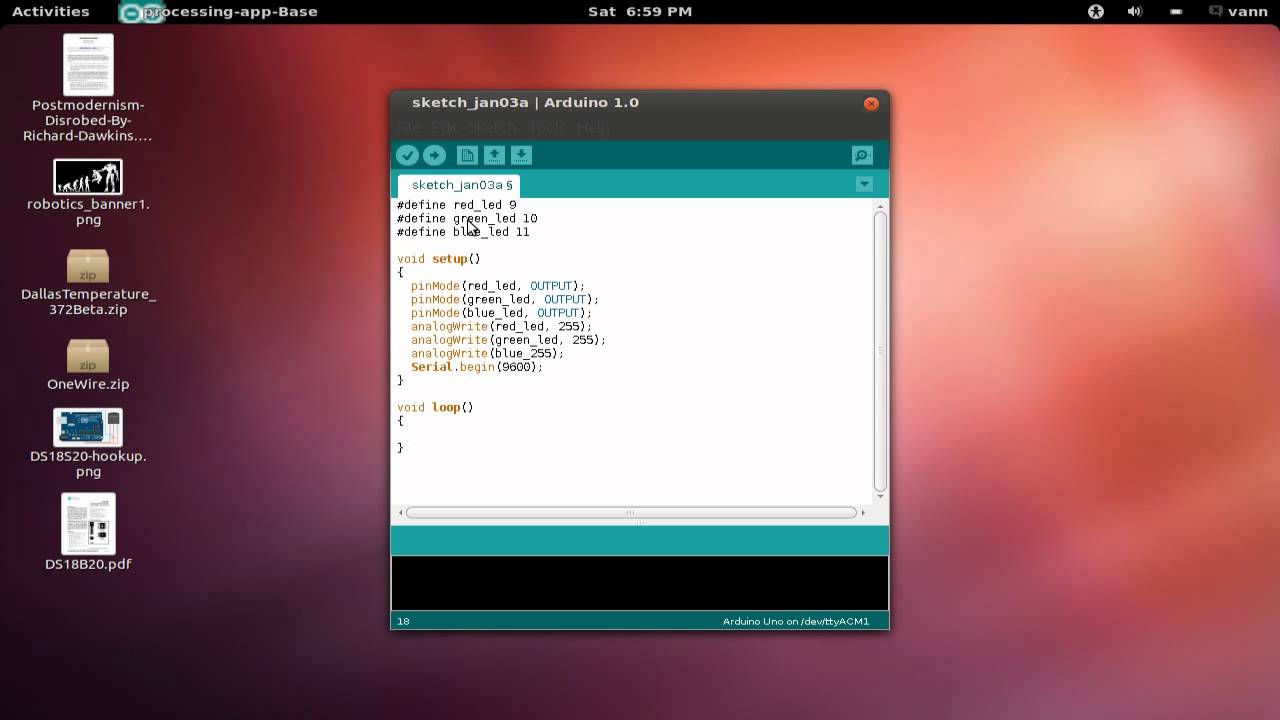Viewport: 1280px width, 720px height.
Task: Open a sketch with the up-arrow icon
Action: tap(494, 155)
